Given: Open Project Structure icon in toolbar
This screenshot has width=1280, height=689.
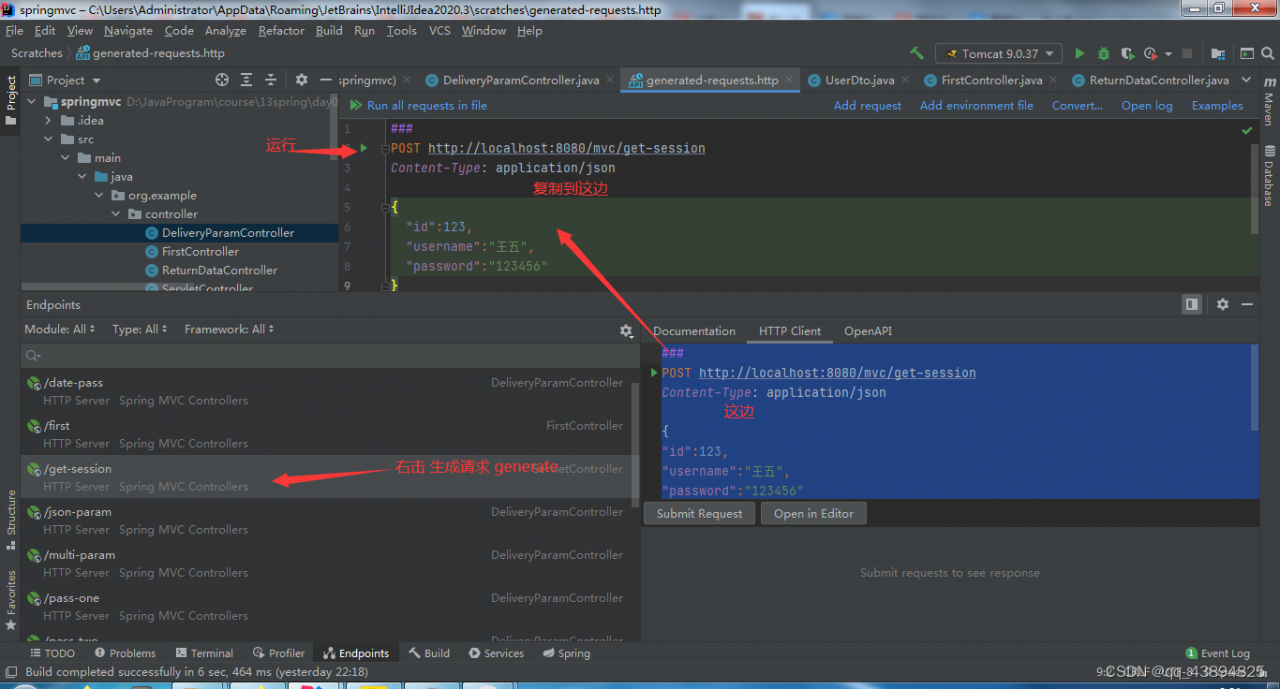Looking at the screenshot, I should pos(1218,53).
